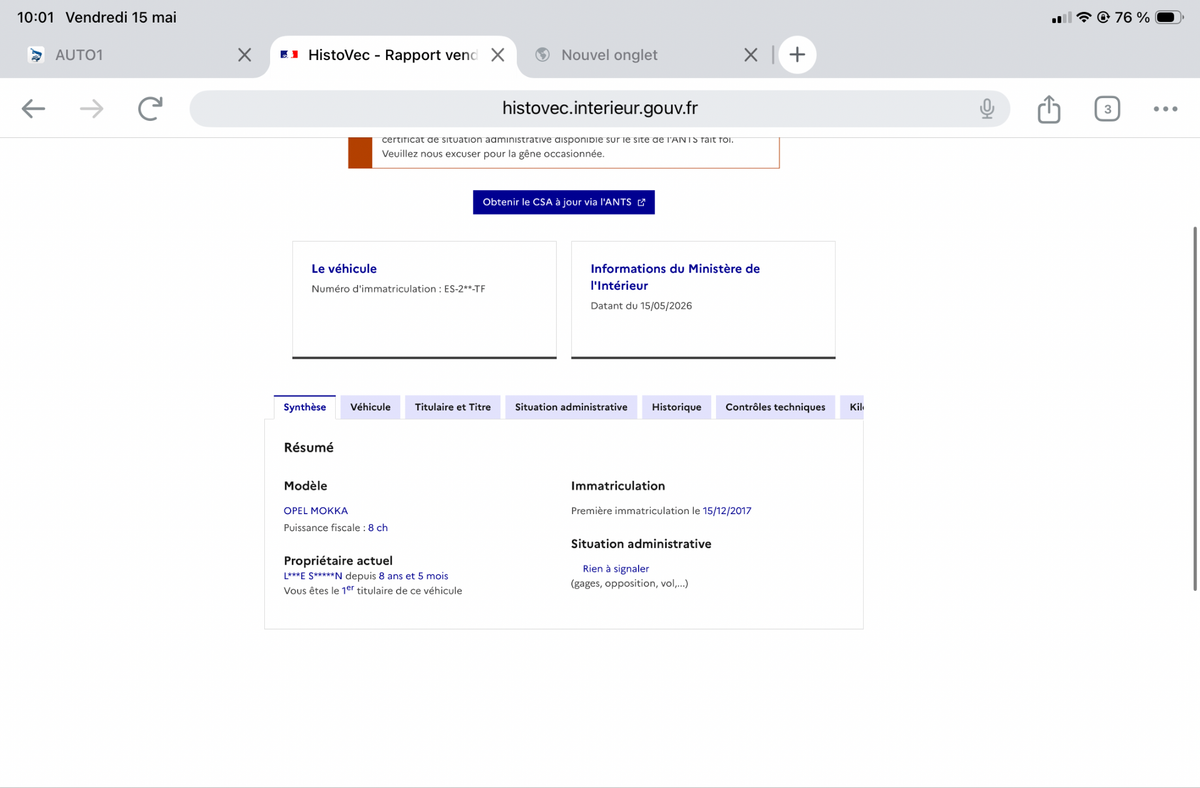Click the Rien à signaler status
This screenshot has width=1200, height=788.
click(x=616, y=568)
